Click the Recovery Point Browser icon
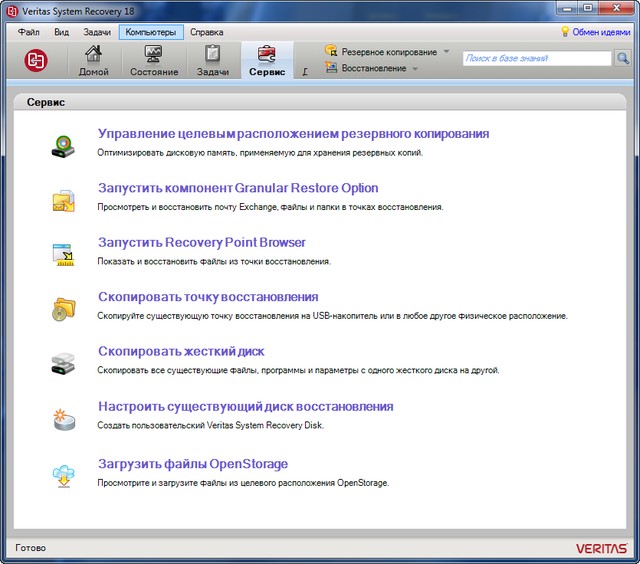640x564 pixels. click(x=64, y=254)
